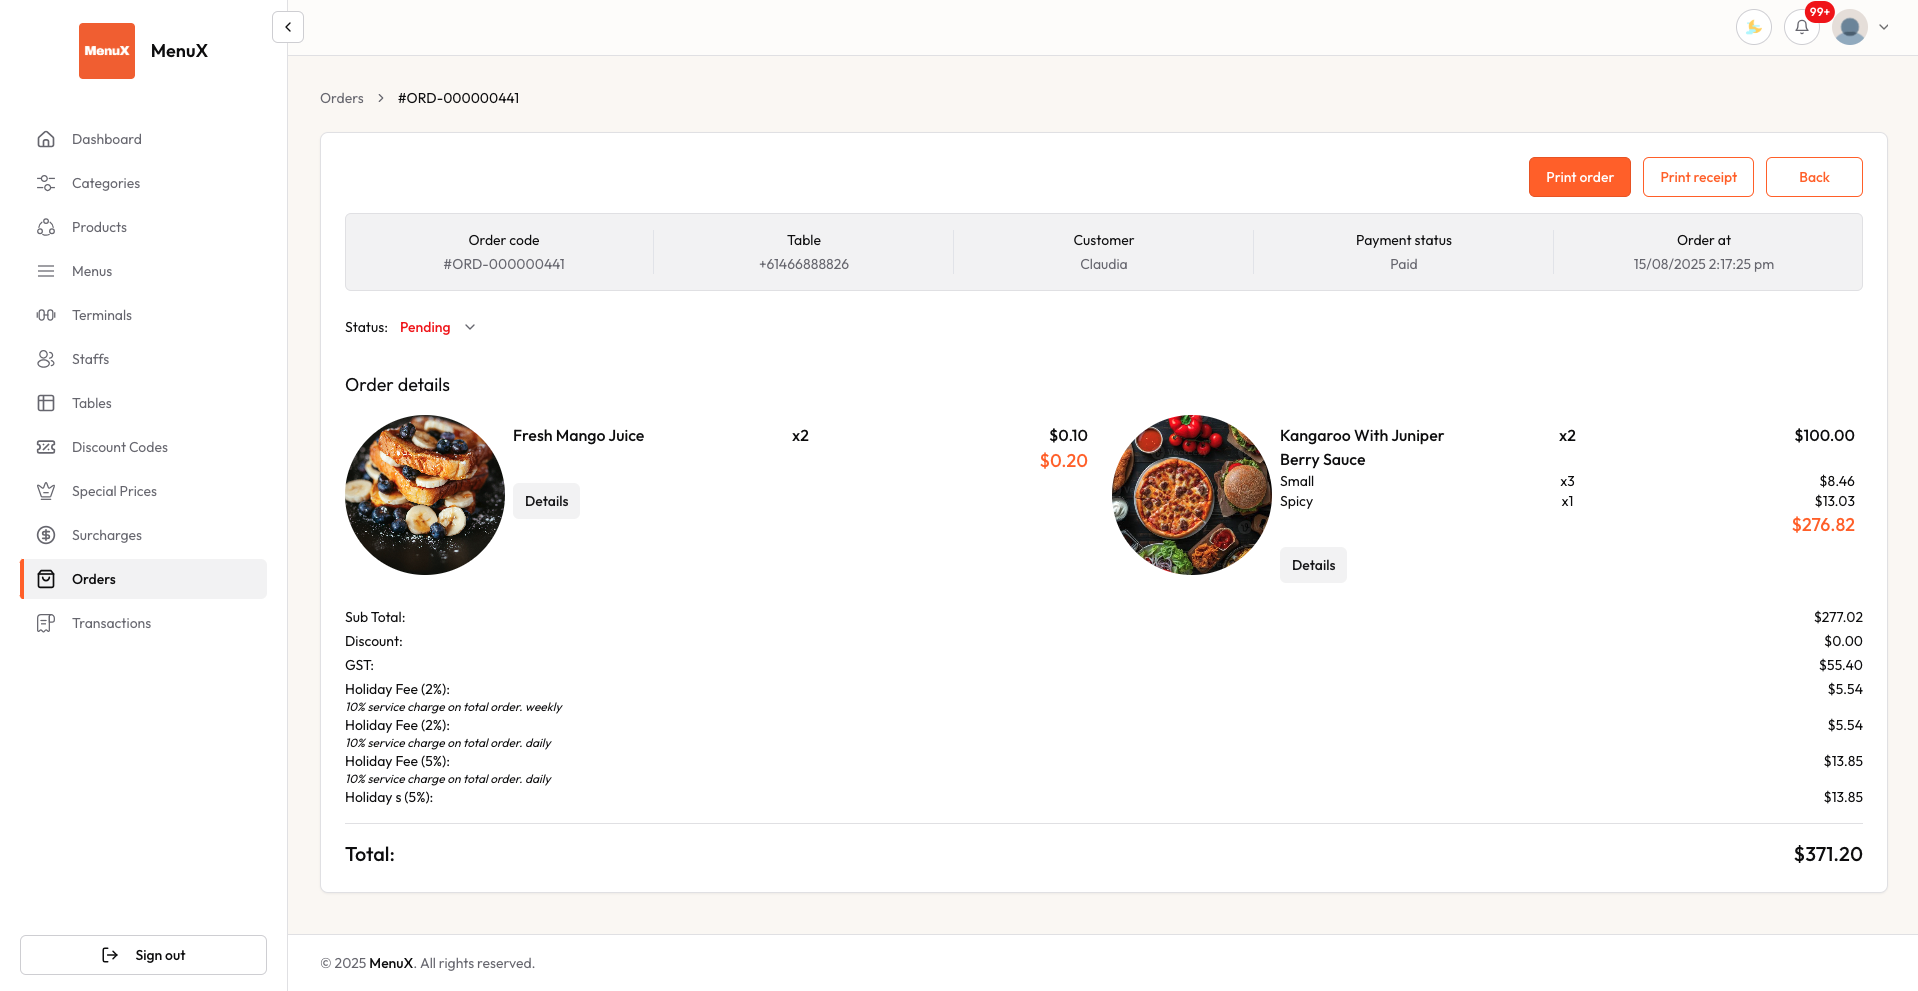This screenshot has height=991, width=1918.
Task: Click the mango juice total $0.20
Action: (1064, 461)
